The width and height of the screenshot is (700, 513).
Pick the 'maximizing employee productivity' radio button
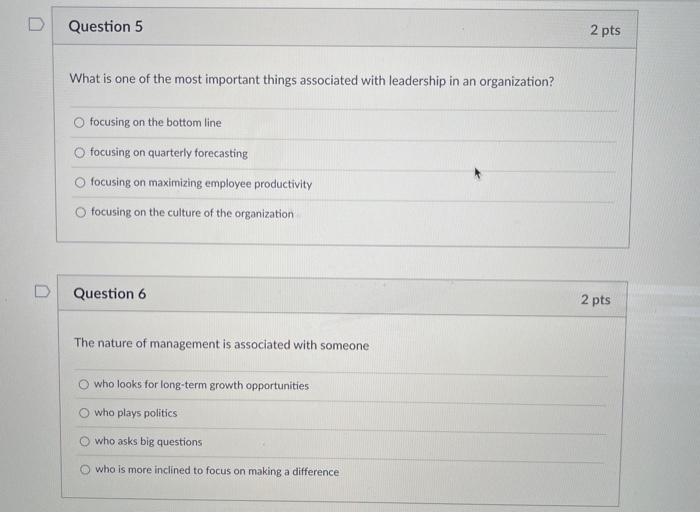pos(80,183)
